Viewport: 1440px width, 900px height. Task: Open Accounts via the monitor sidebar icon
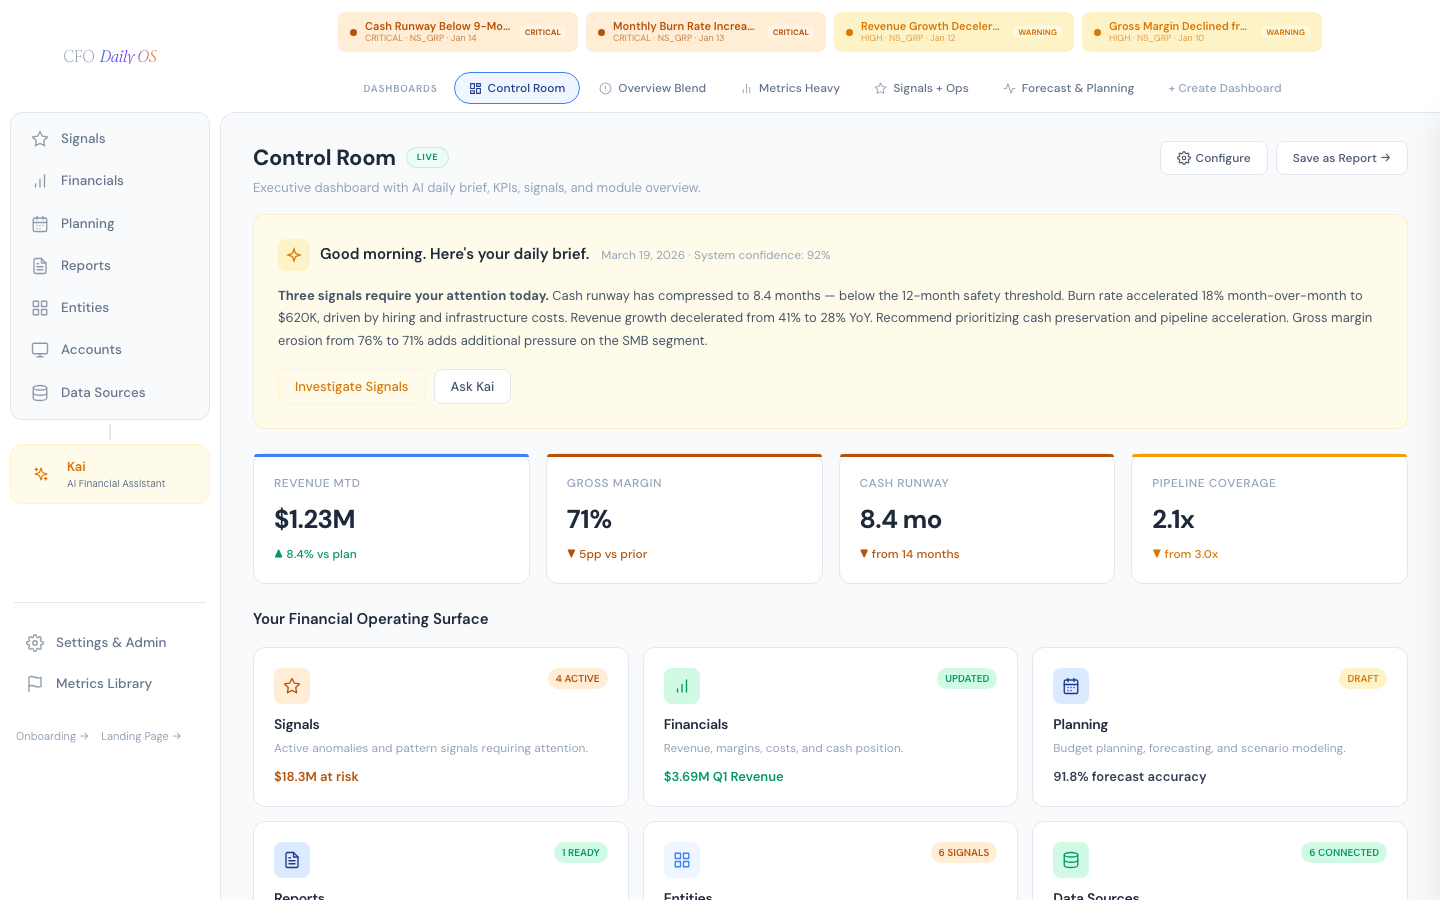point(40,349)
